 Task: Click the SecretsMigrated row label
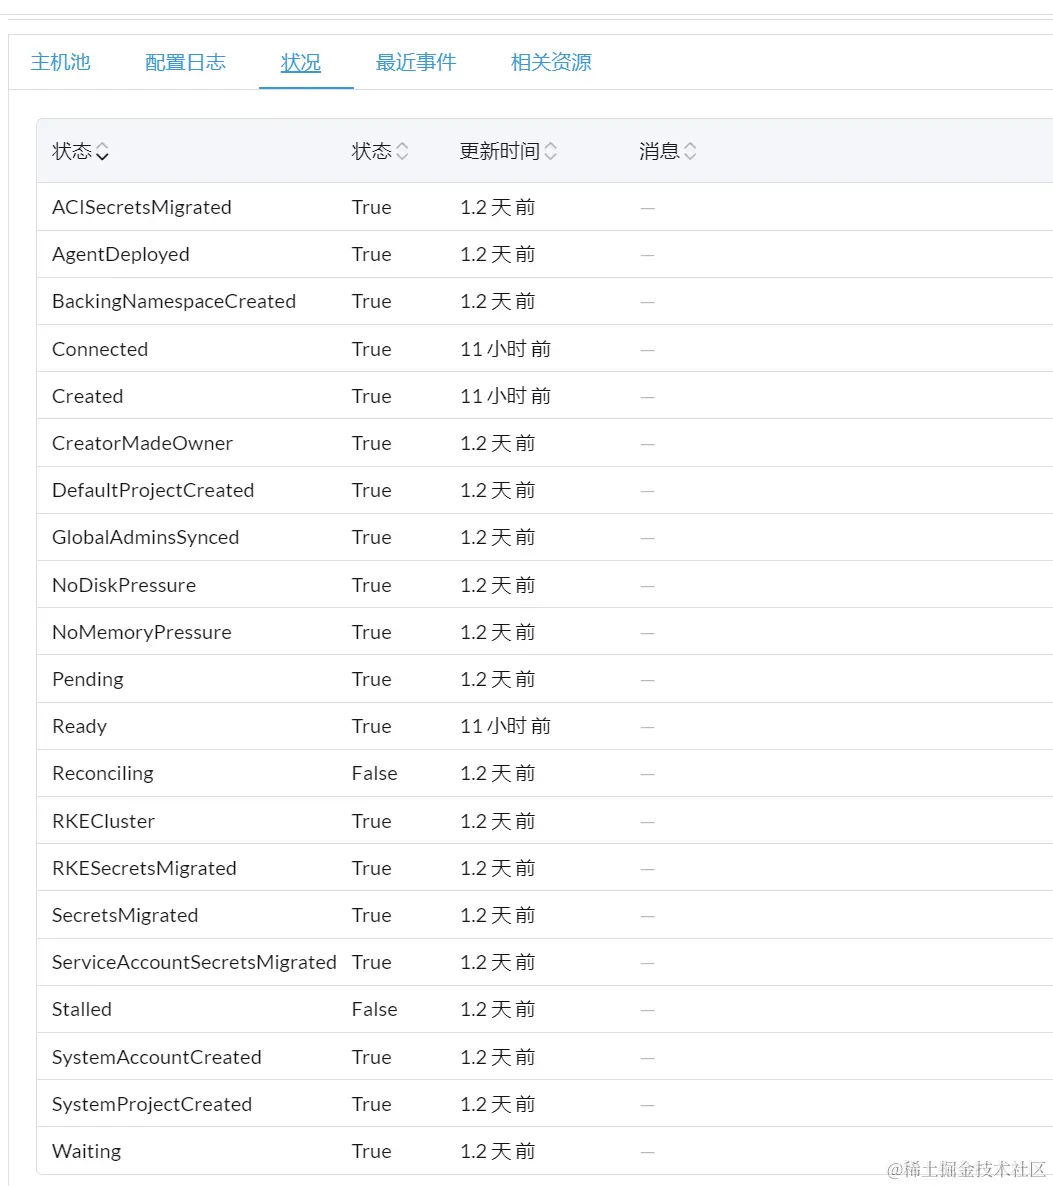(125, 914)
